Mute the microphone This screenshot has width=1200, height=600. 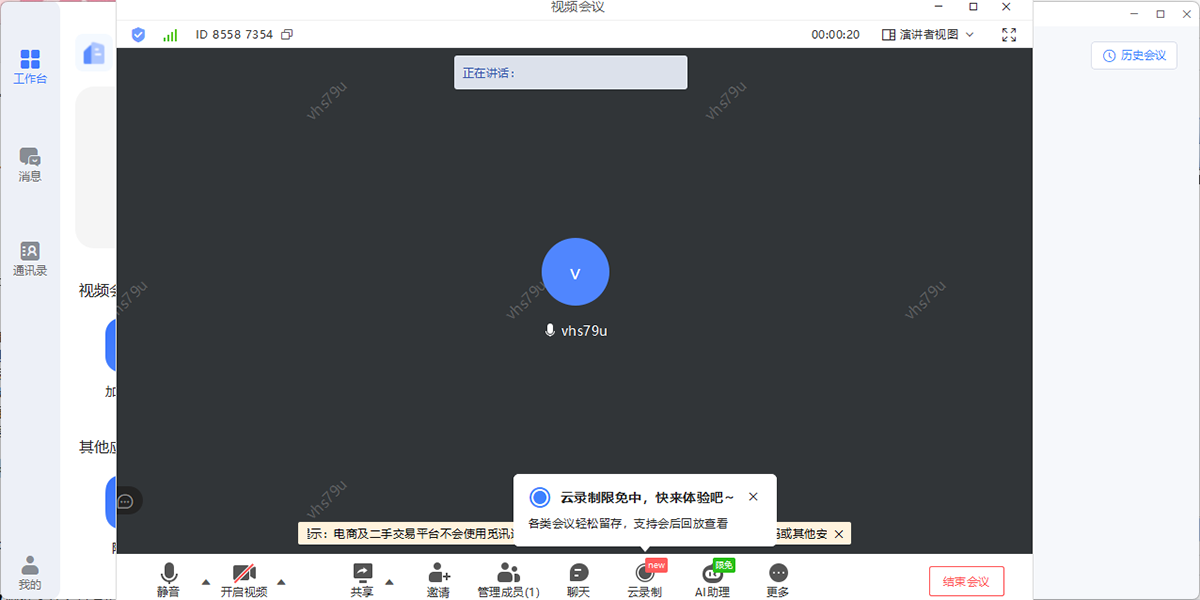pyautogui.click(x=168, y=578)
